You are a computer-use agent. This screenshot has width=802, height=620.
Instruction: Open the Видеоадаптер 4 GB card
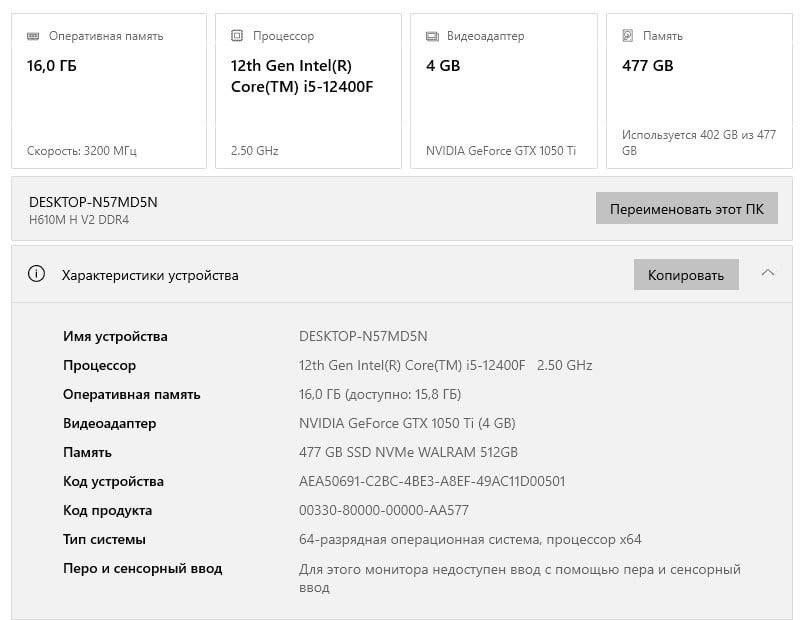click(504, 91)
